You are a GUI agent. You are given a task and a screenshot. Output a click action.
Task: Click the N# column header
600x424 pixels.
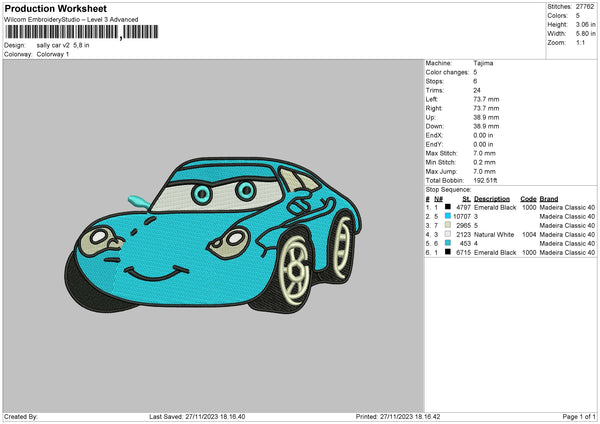437,198
